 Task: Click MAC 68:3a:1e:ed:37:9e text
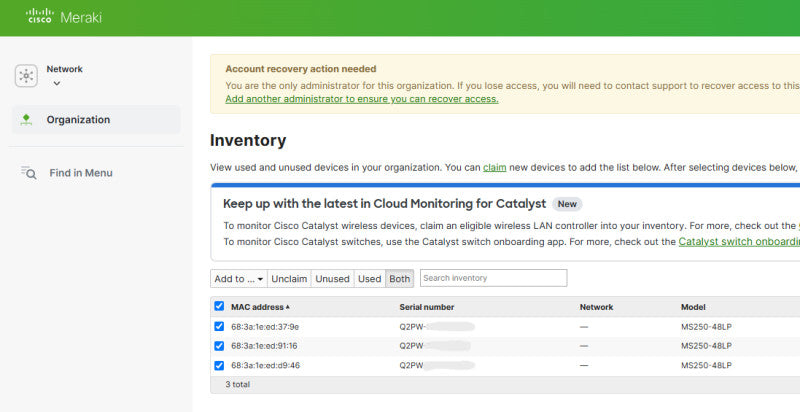(x=265, y=327)
